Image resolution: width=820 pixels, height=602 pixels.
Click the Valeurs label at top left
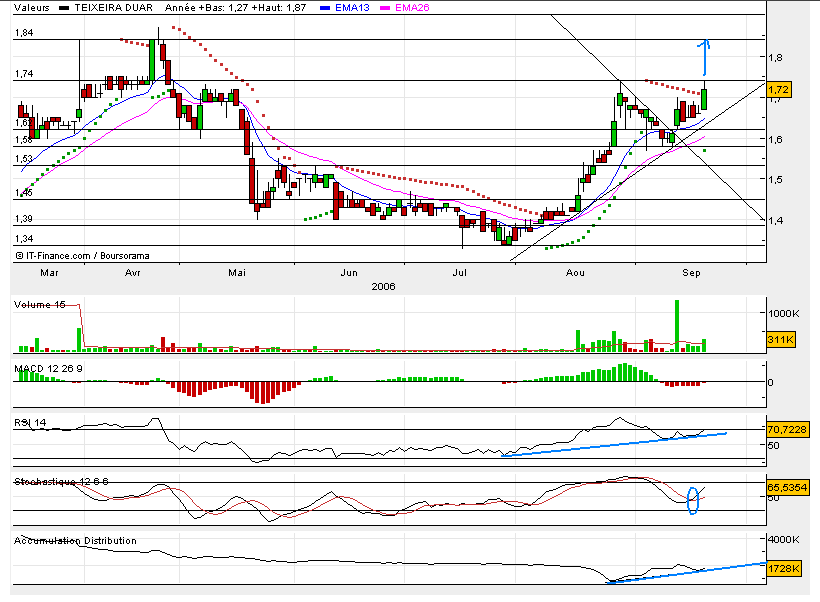[x=32, y=7]
